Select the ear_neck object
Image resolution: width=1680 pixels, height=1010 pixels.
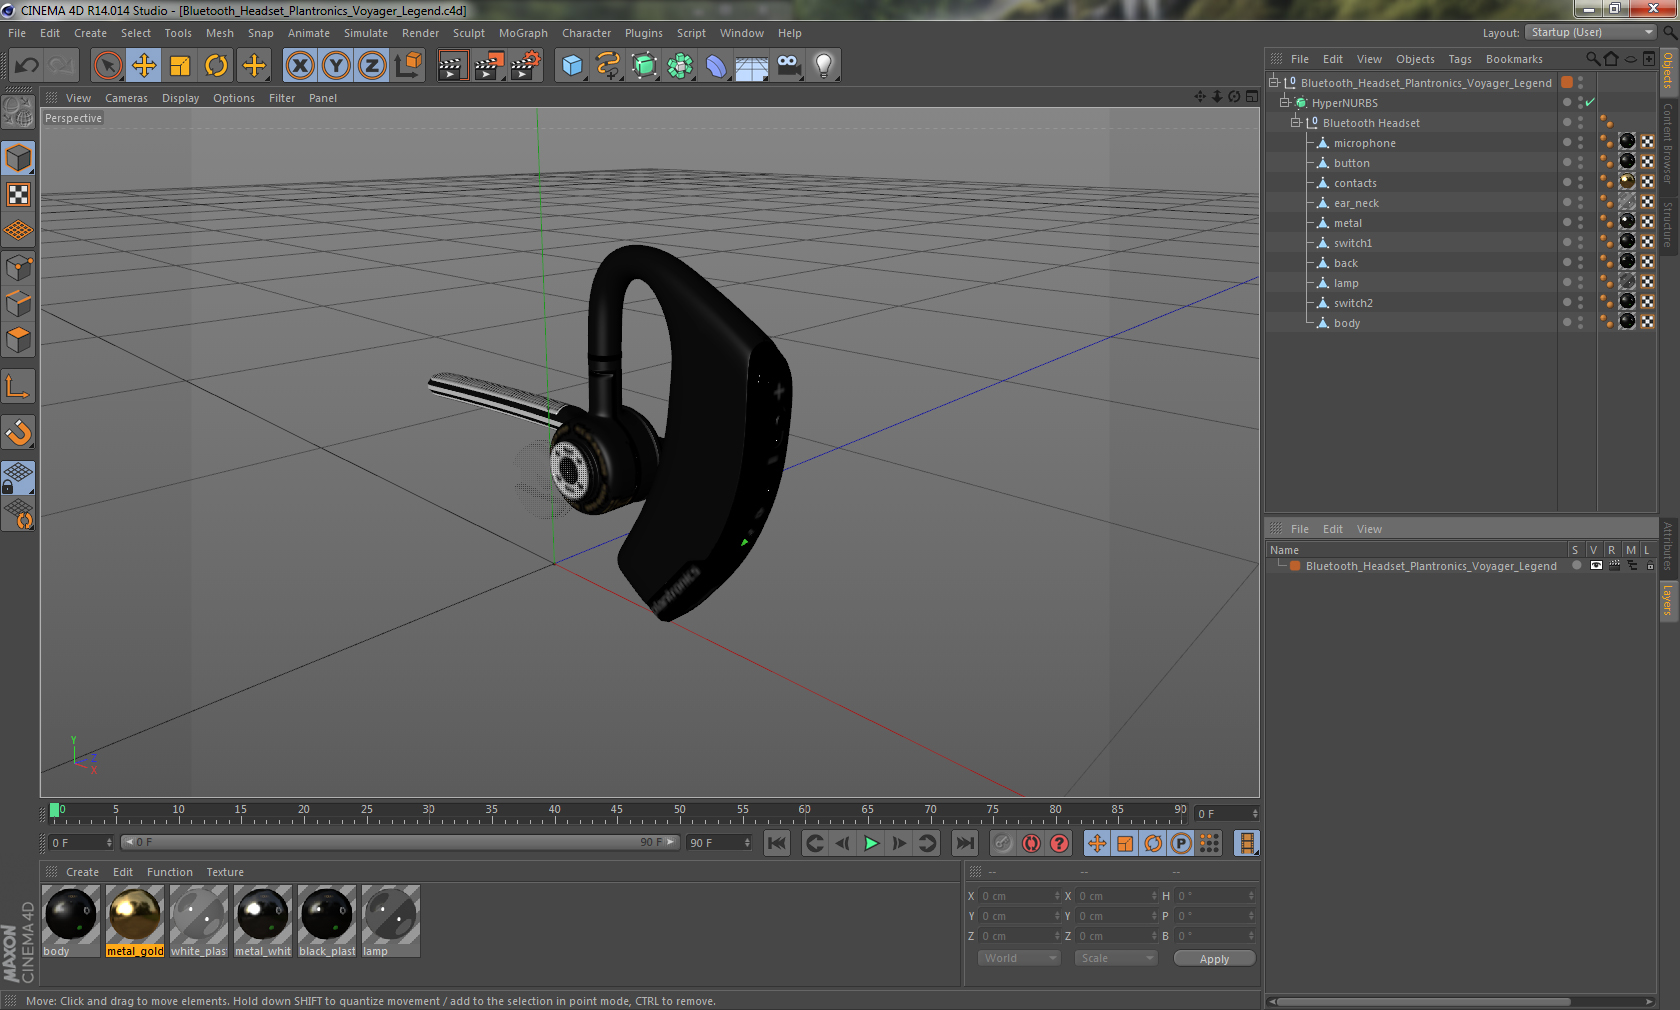point(1356,203)
